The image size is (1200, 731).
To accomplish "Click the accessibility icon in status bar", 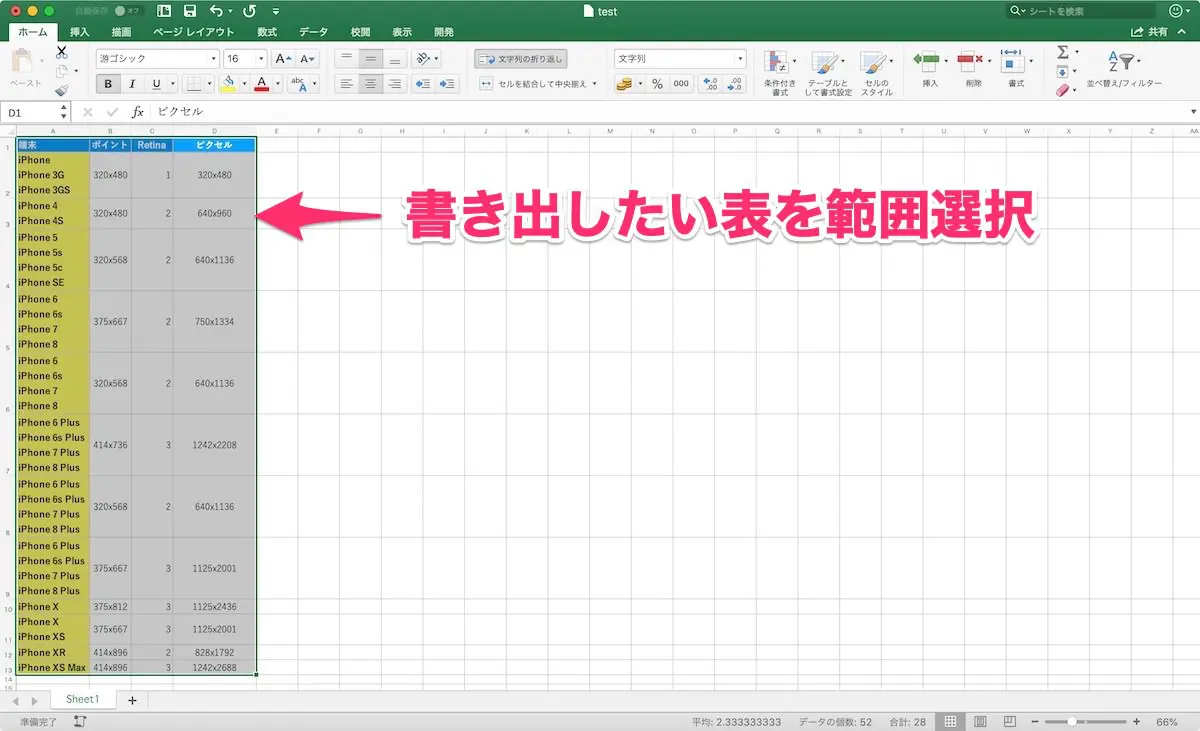I will point(81,721).
